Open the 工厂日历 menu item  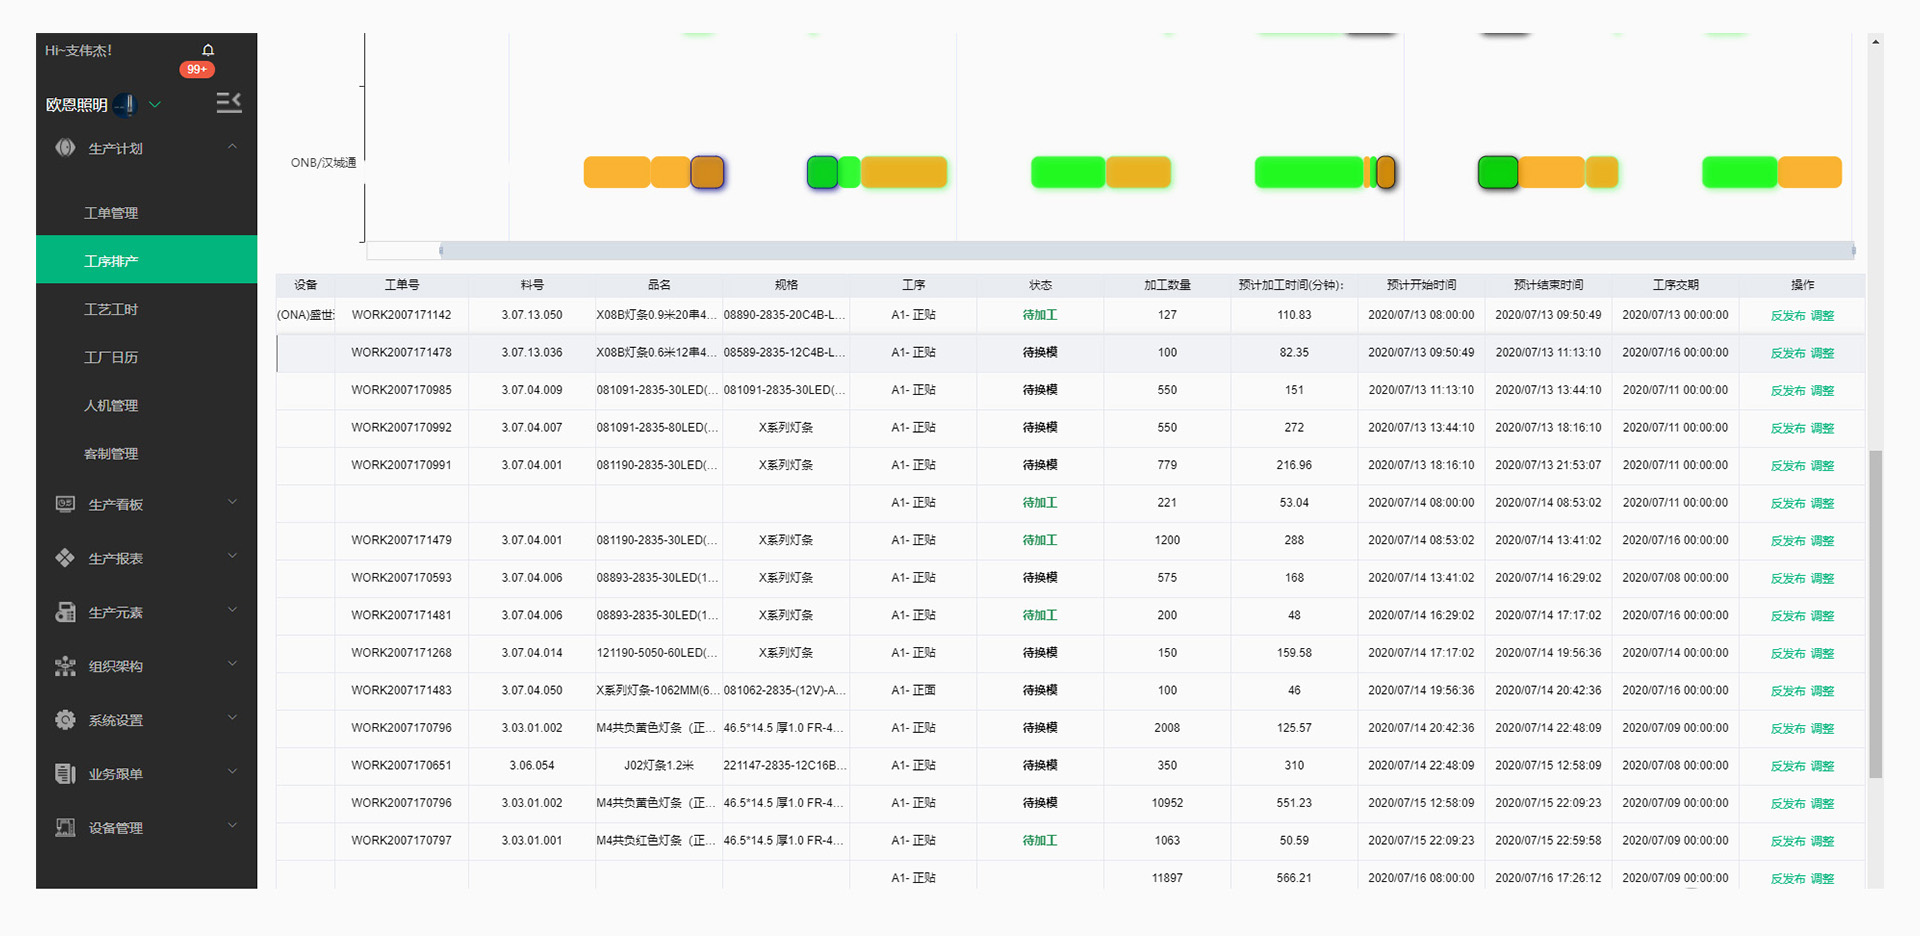point(146,357)
